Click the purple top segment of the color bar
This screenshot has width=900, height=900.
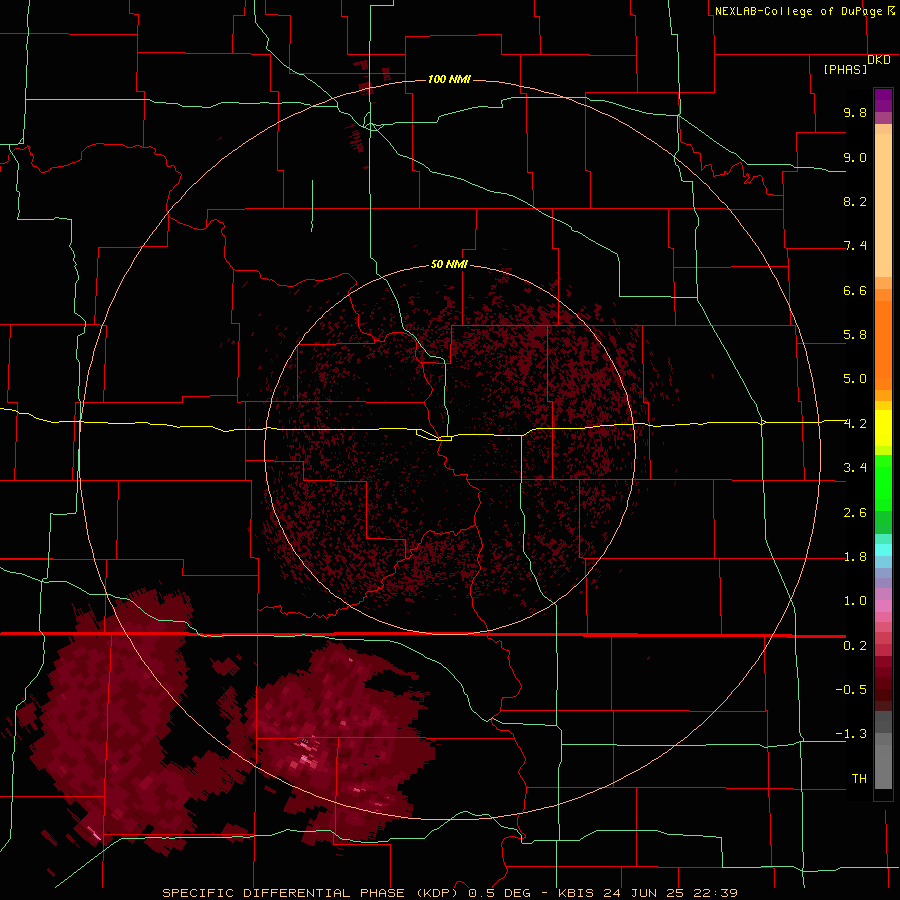point(883,100)
